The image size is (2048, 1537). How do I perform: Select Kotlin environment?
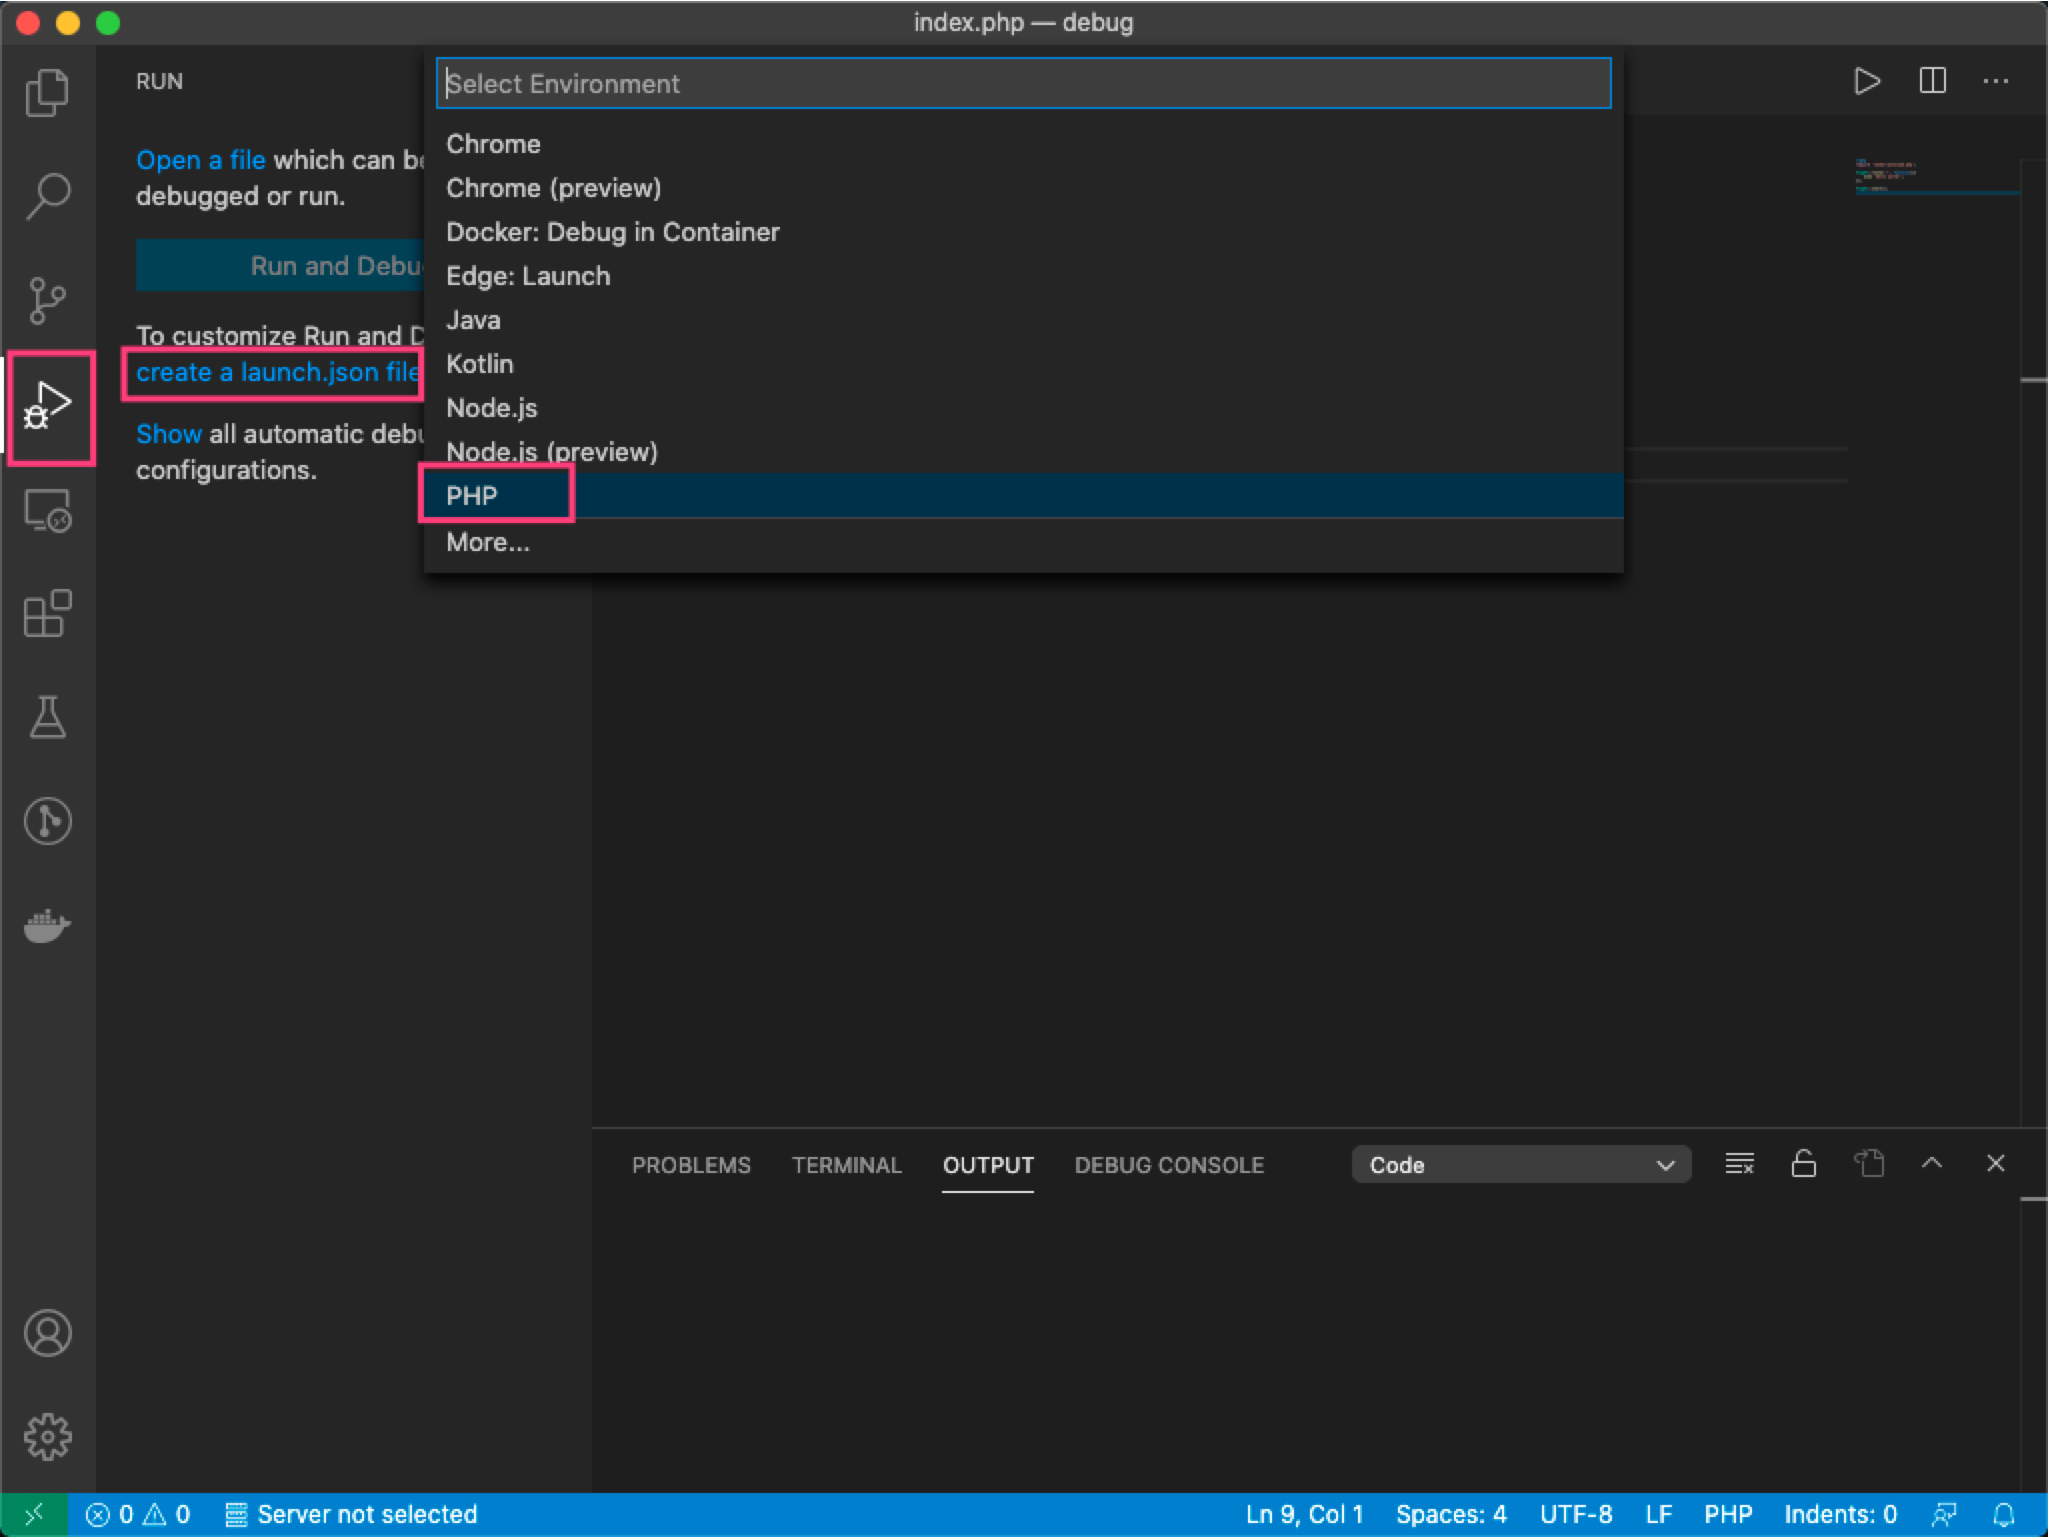tap(1023, 364)
